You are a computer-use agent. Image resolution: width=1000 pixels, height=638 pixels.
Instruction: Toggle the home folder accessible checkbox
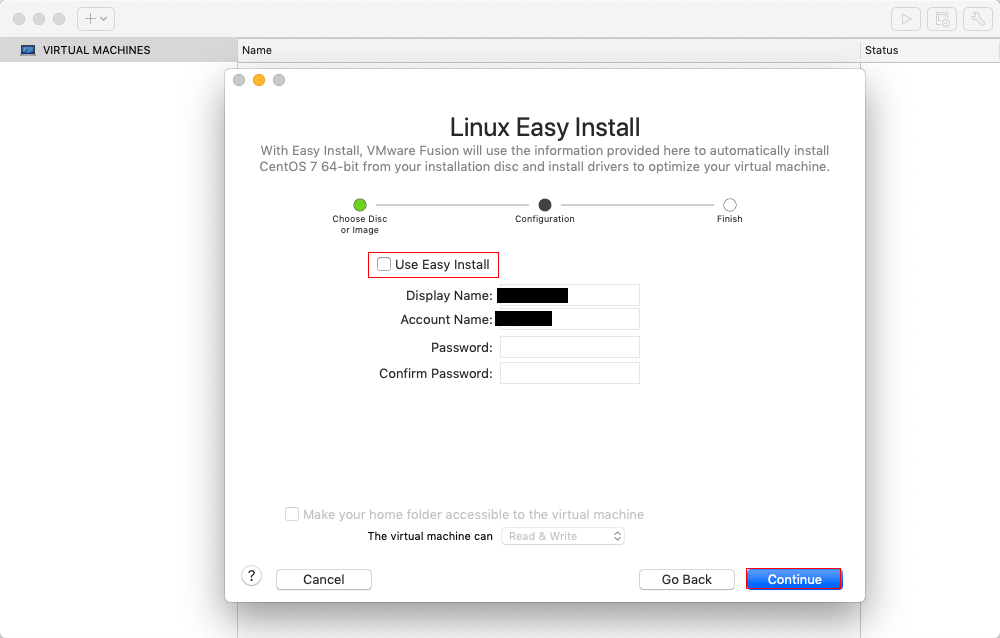tap(291, 514)
